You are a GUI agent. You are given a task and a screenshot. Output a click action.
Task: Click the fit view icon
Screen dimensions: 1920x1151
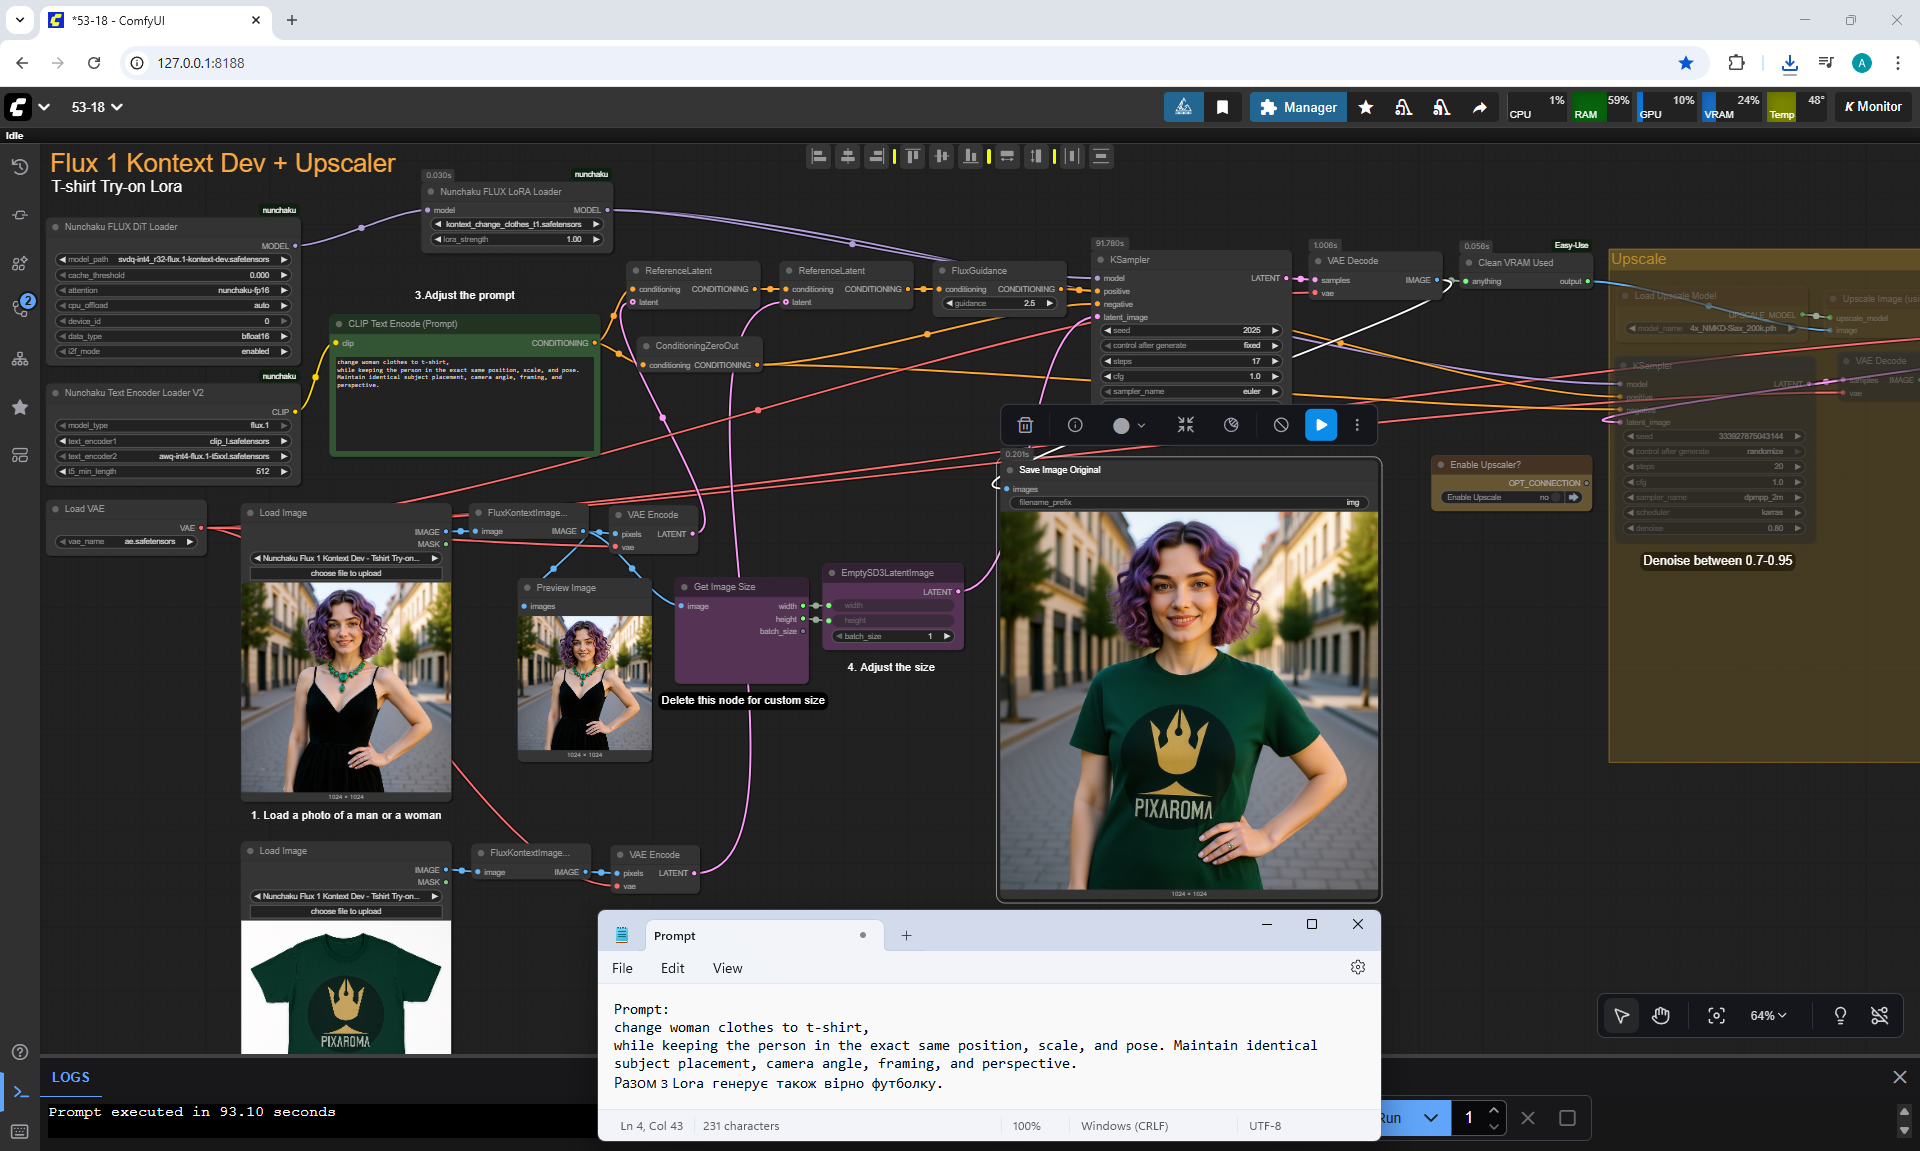pos(1716,1016)
